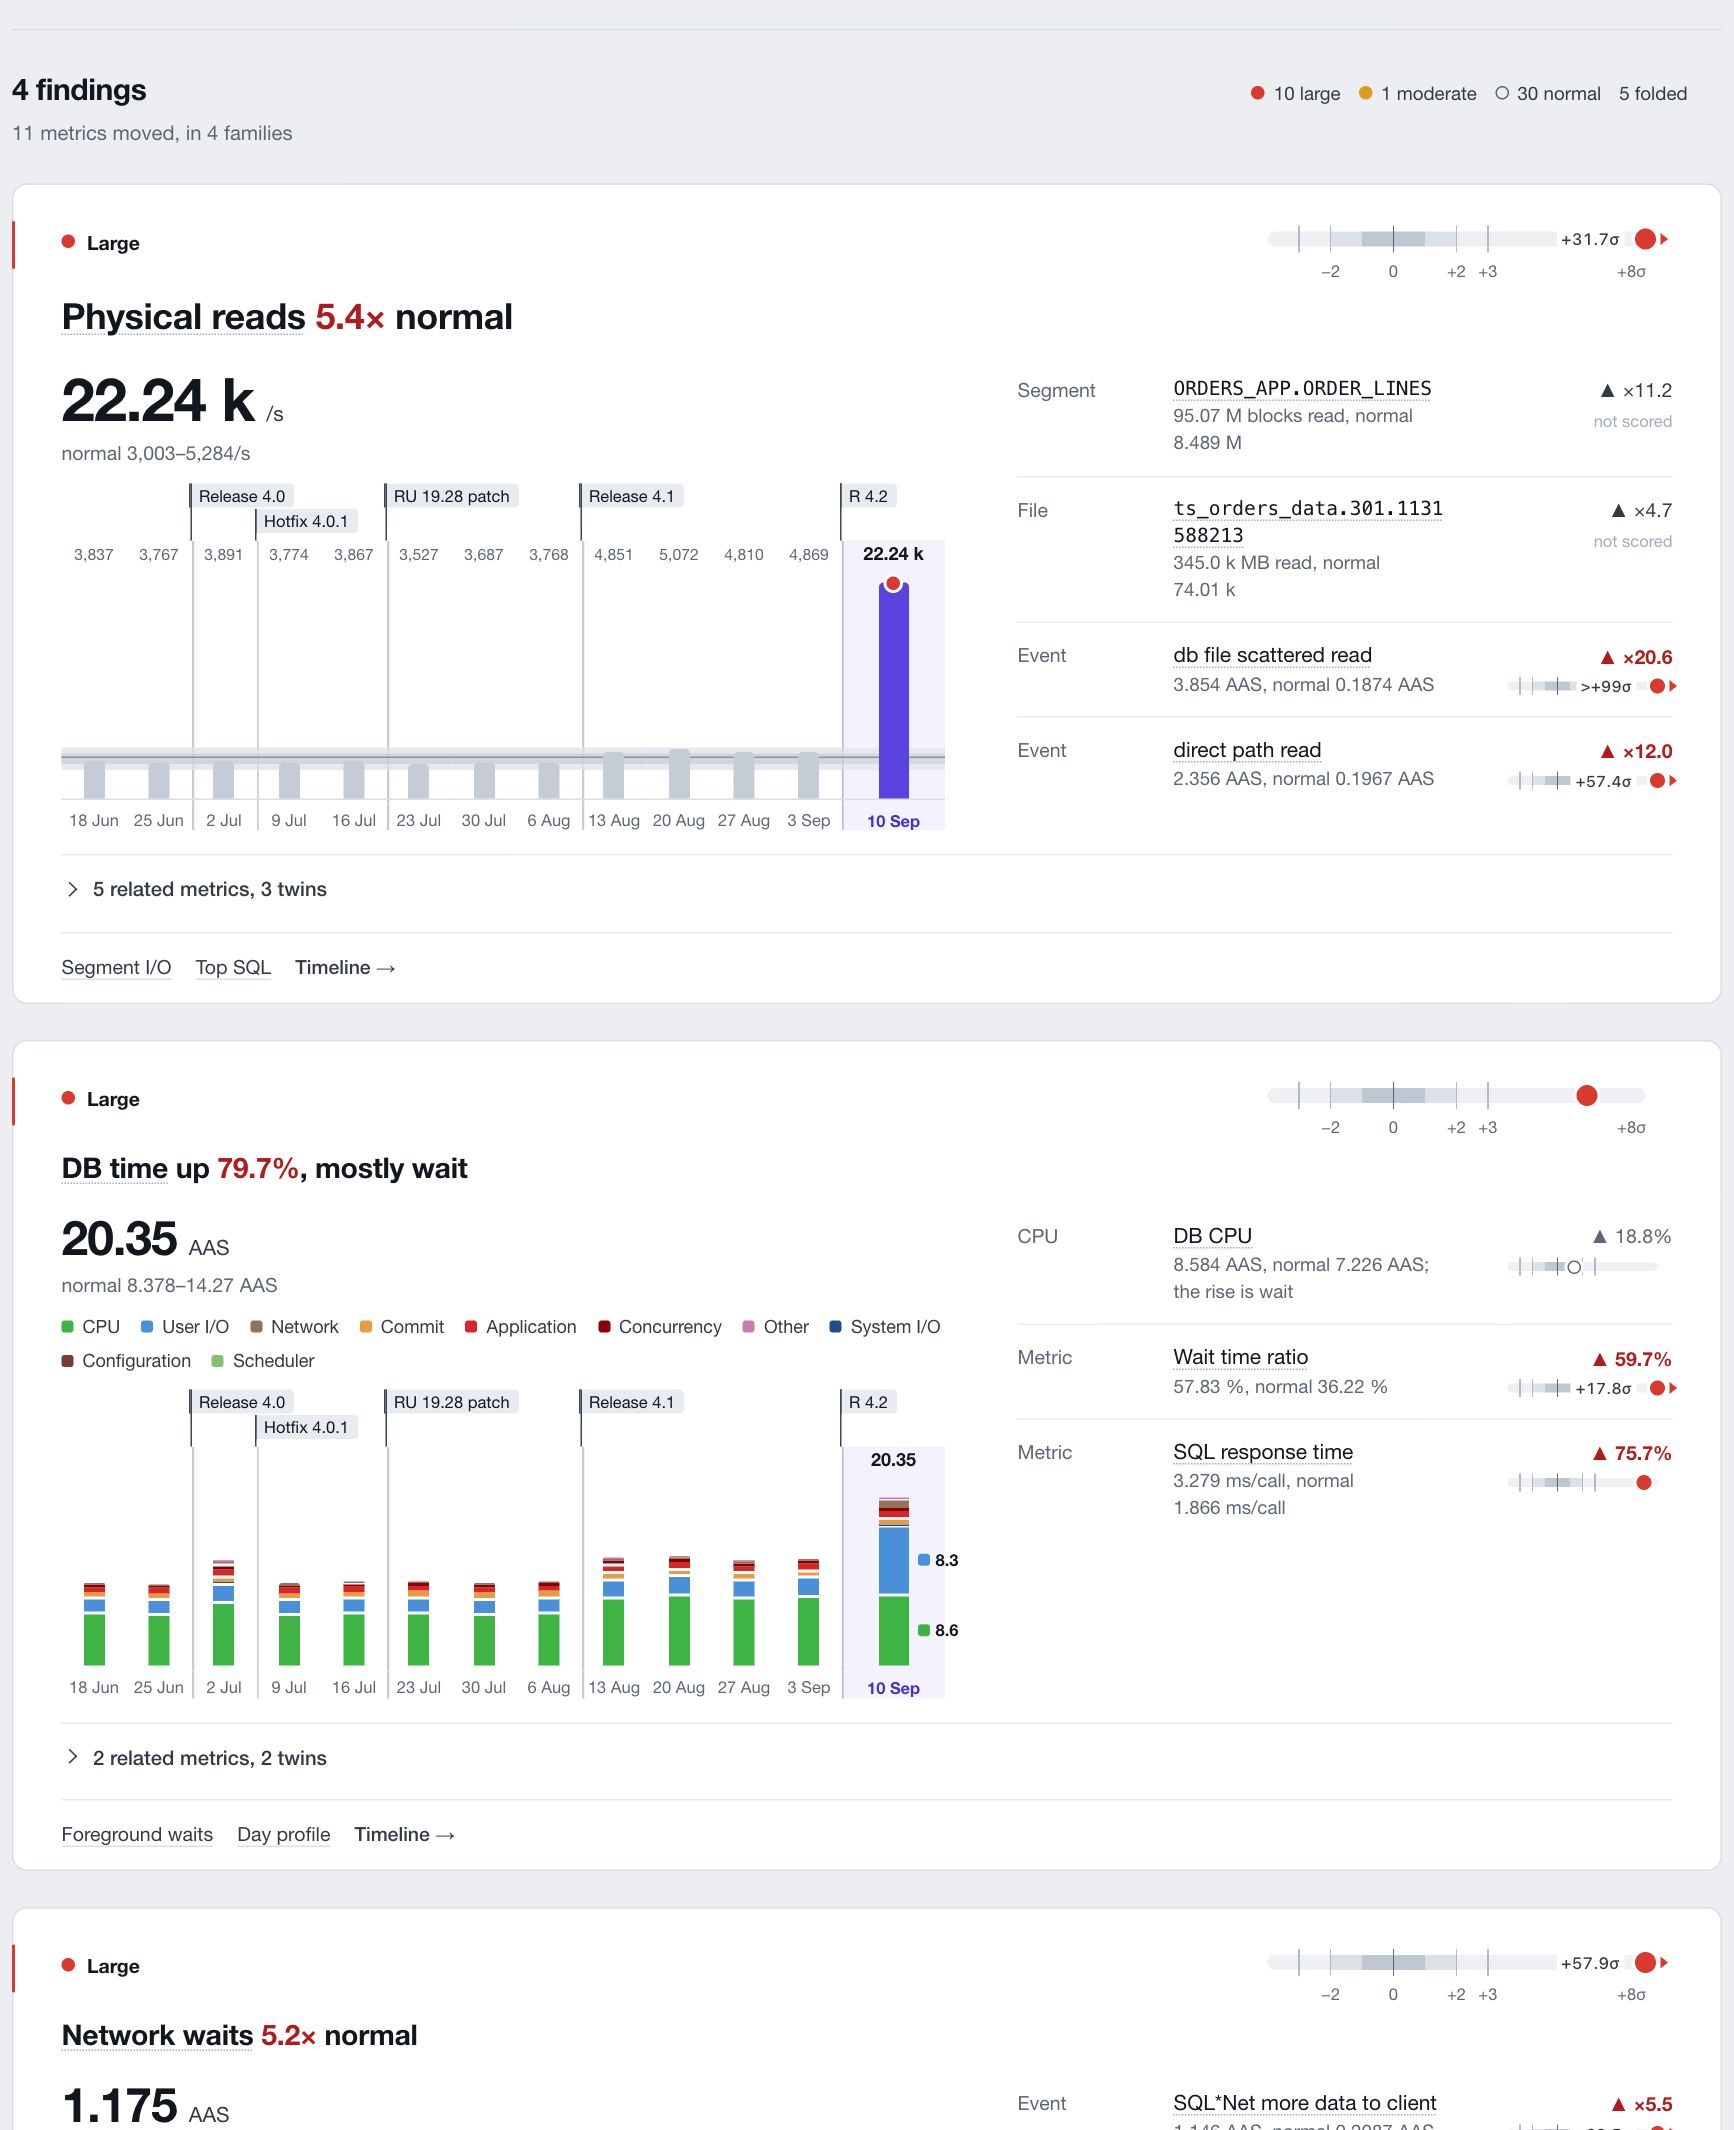Screen dimensions: 1734x2130
Task: Expand 5 related metrics, 3 twins
Action: pyautogui.click(x=196, y=889)
